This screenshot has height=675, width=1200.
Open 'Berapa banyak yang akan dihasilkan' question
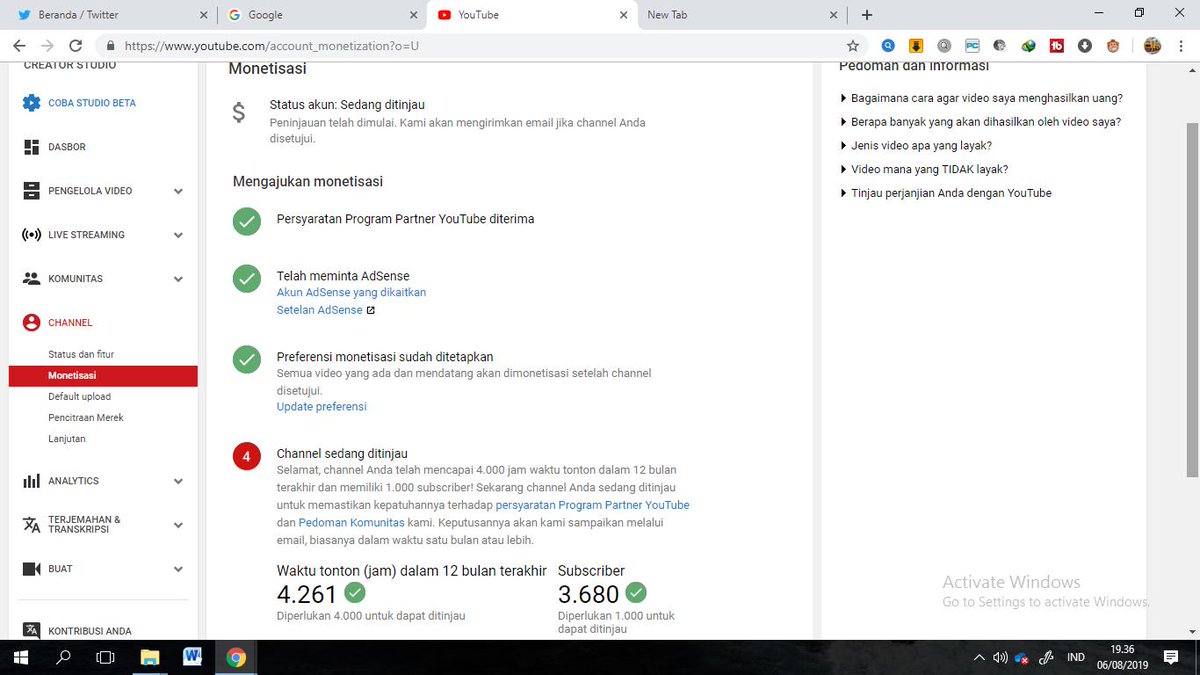point(981,122)
